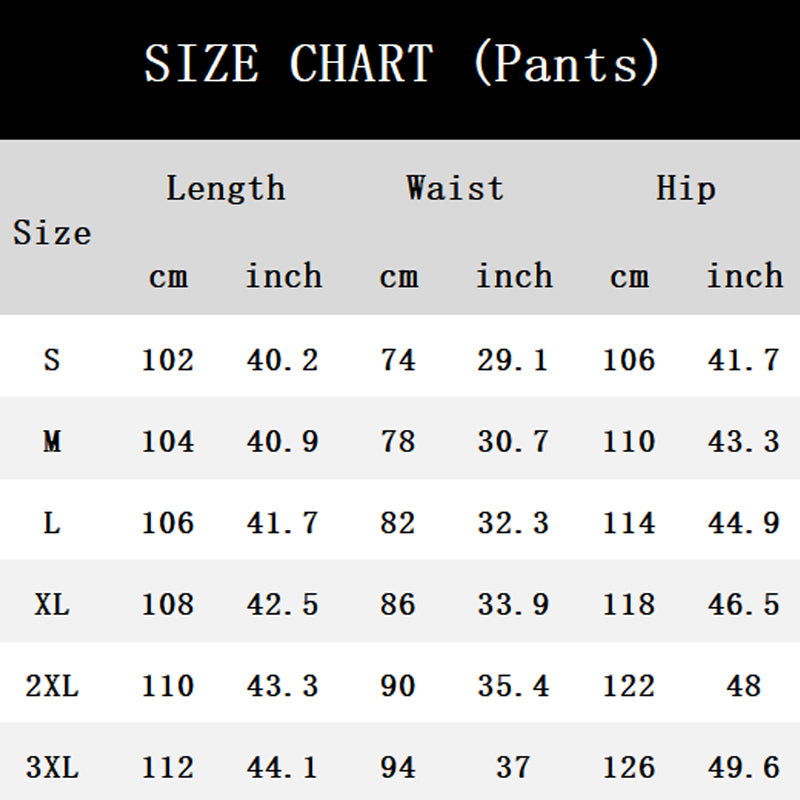Click the S size row label

[x=52, y=359]
